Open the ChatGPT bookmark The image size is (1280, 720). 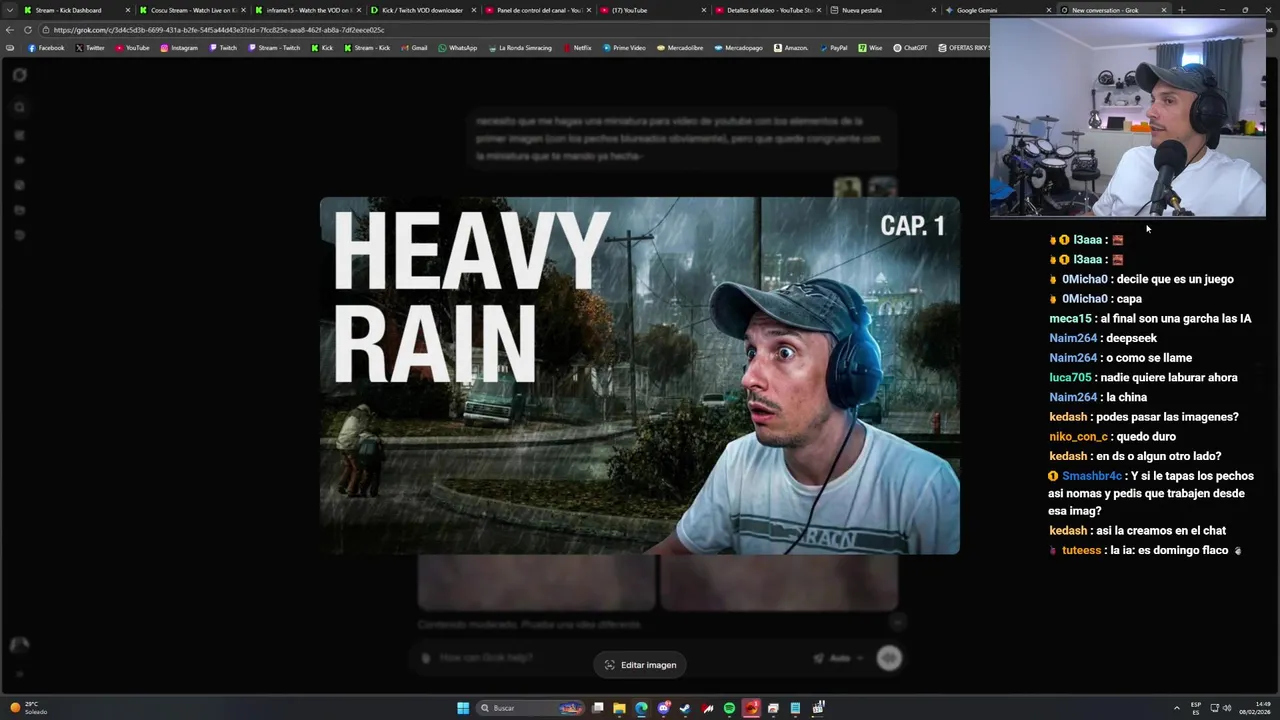[x=910, y=48]
